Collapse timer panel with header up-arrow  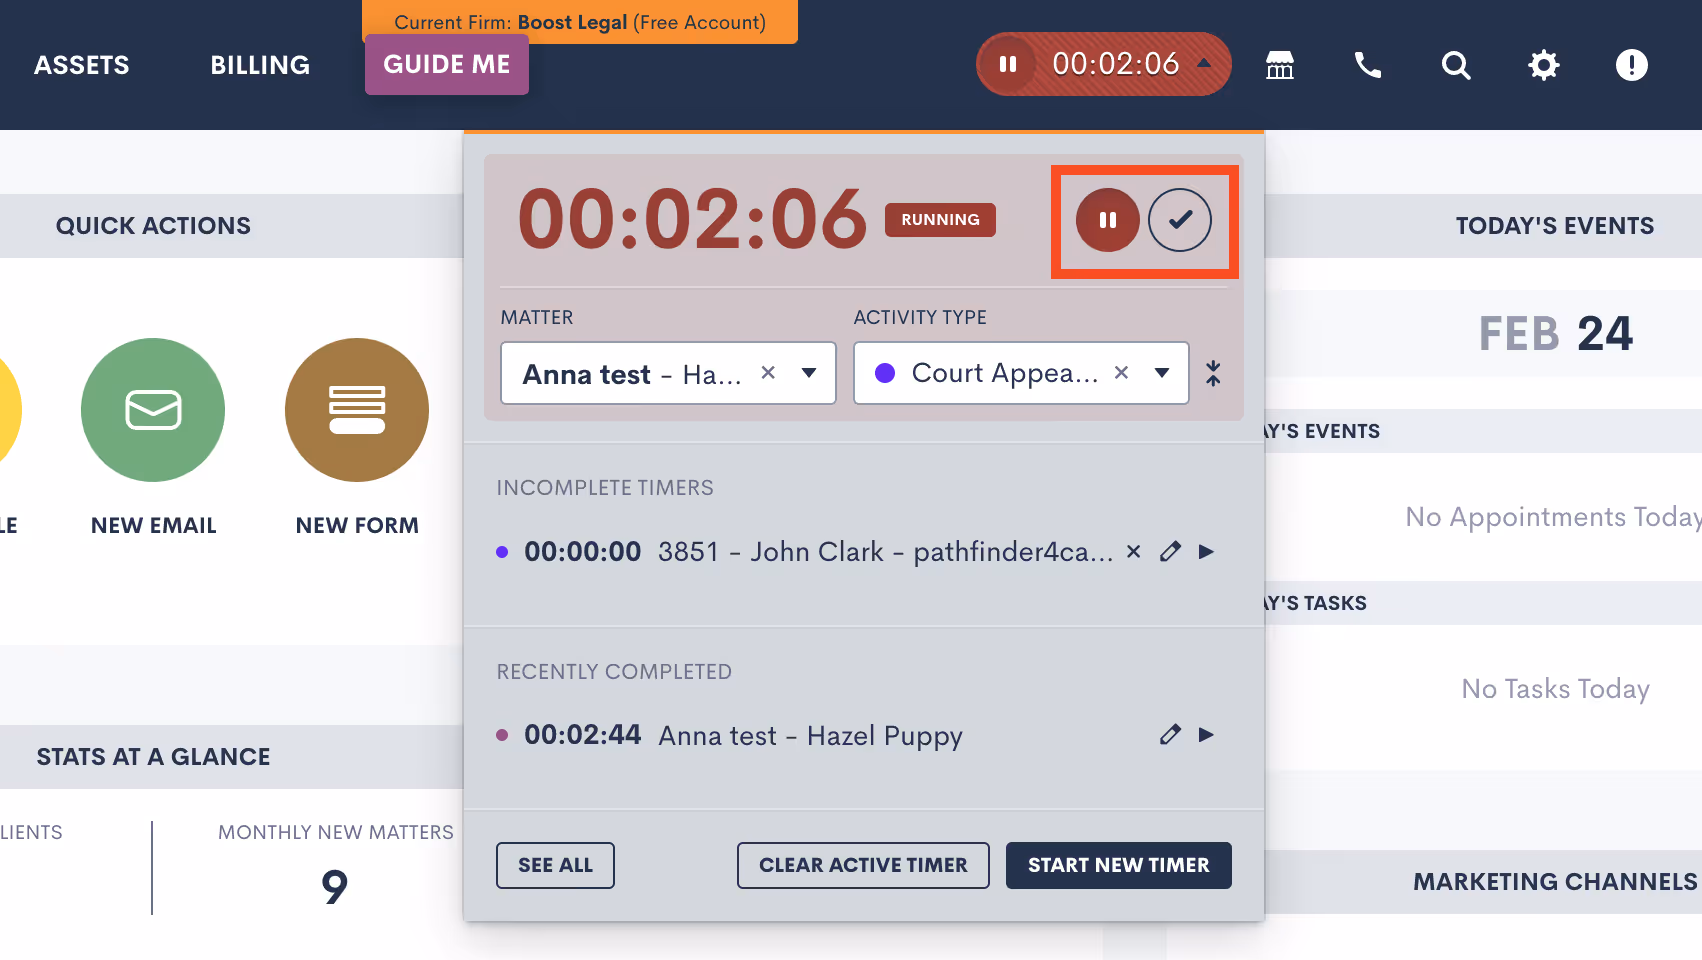tap(1204, 63)
